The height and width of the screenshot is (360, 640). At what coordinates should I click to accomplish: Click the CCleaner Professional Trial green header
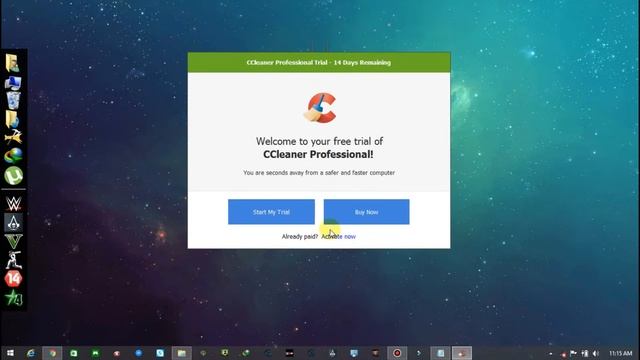click(319, 62)
